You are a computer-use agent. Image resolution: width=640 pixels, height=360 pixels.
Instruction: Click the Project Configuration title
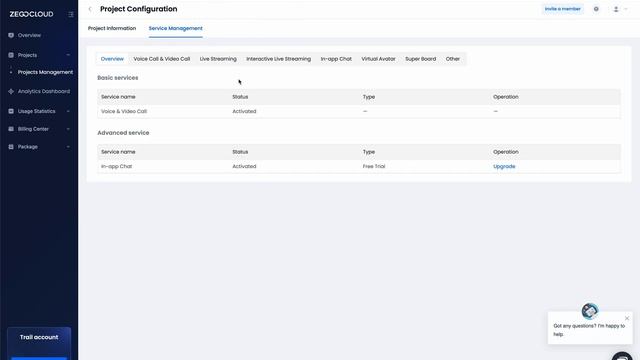click(139, 9)
